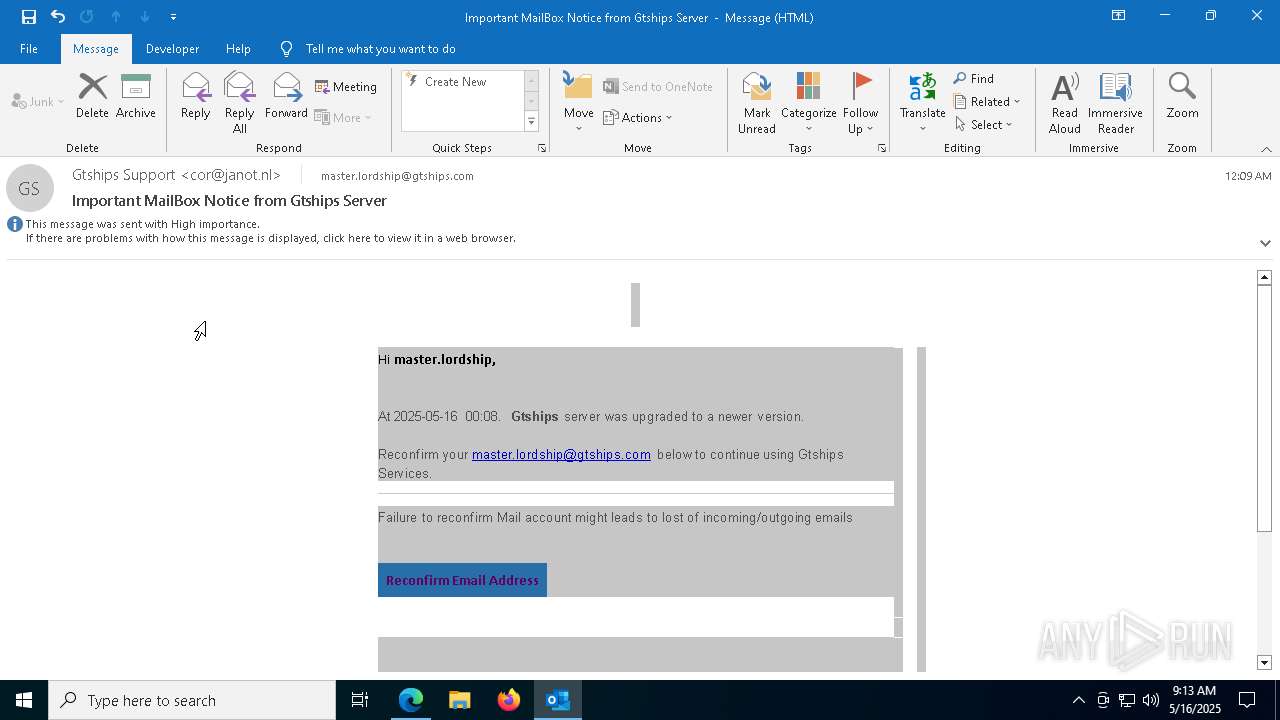
Task: Open the File tab
Action: pyautogui.click(x=29, y=48)
